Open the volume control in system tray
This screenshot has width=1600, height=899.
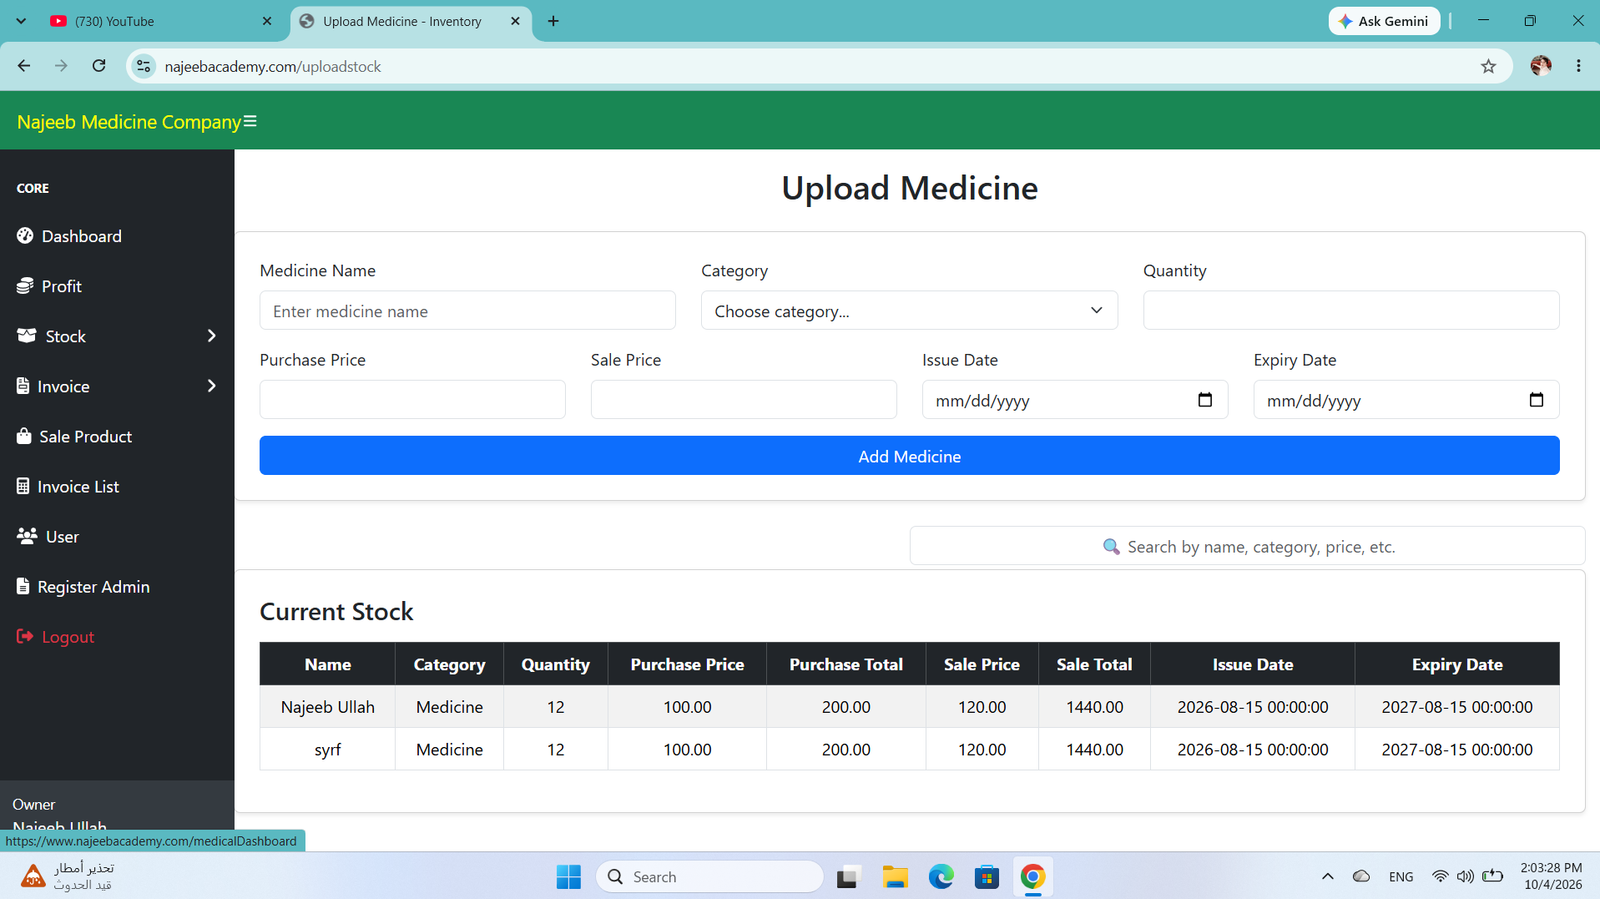[x=1465, y=877]
